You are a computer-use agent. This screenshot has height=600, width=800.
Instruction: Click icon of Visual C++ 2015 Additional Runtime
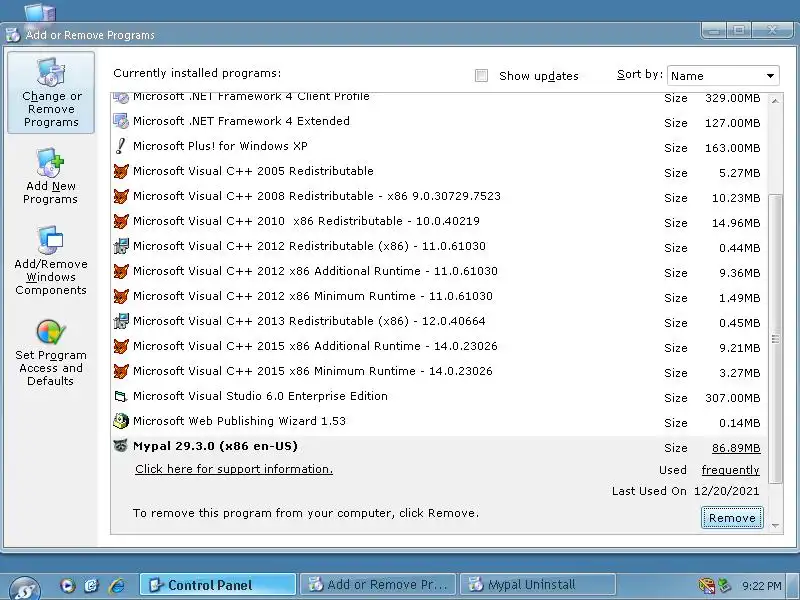click(121, 346)
